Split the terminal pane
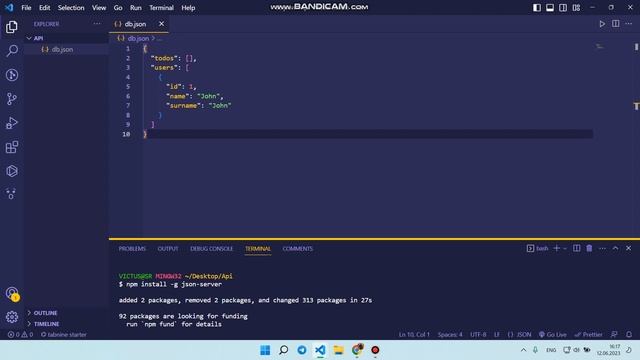Viewport: 640px width, 360px height. point(576,248)
